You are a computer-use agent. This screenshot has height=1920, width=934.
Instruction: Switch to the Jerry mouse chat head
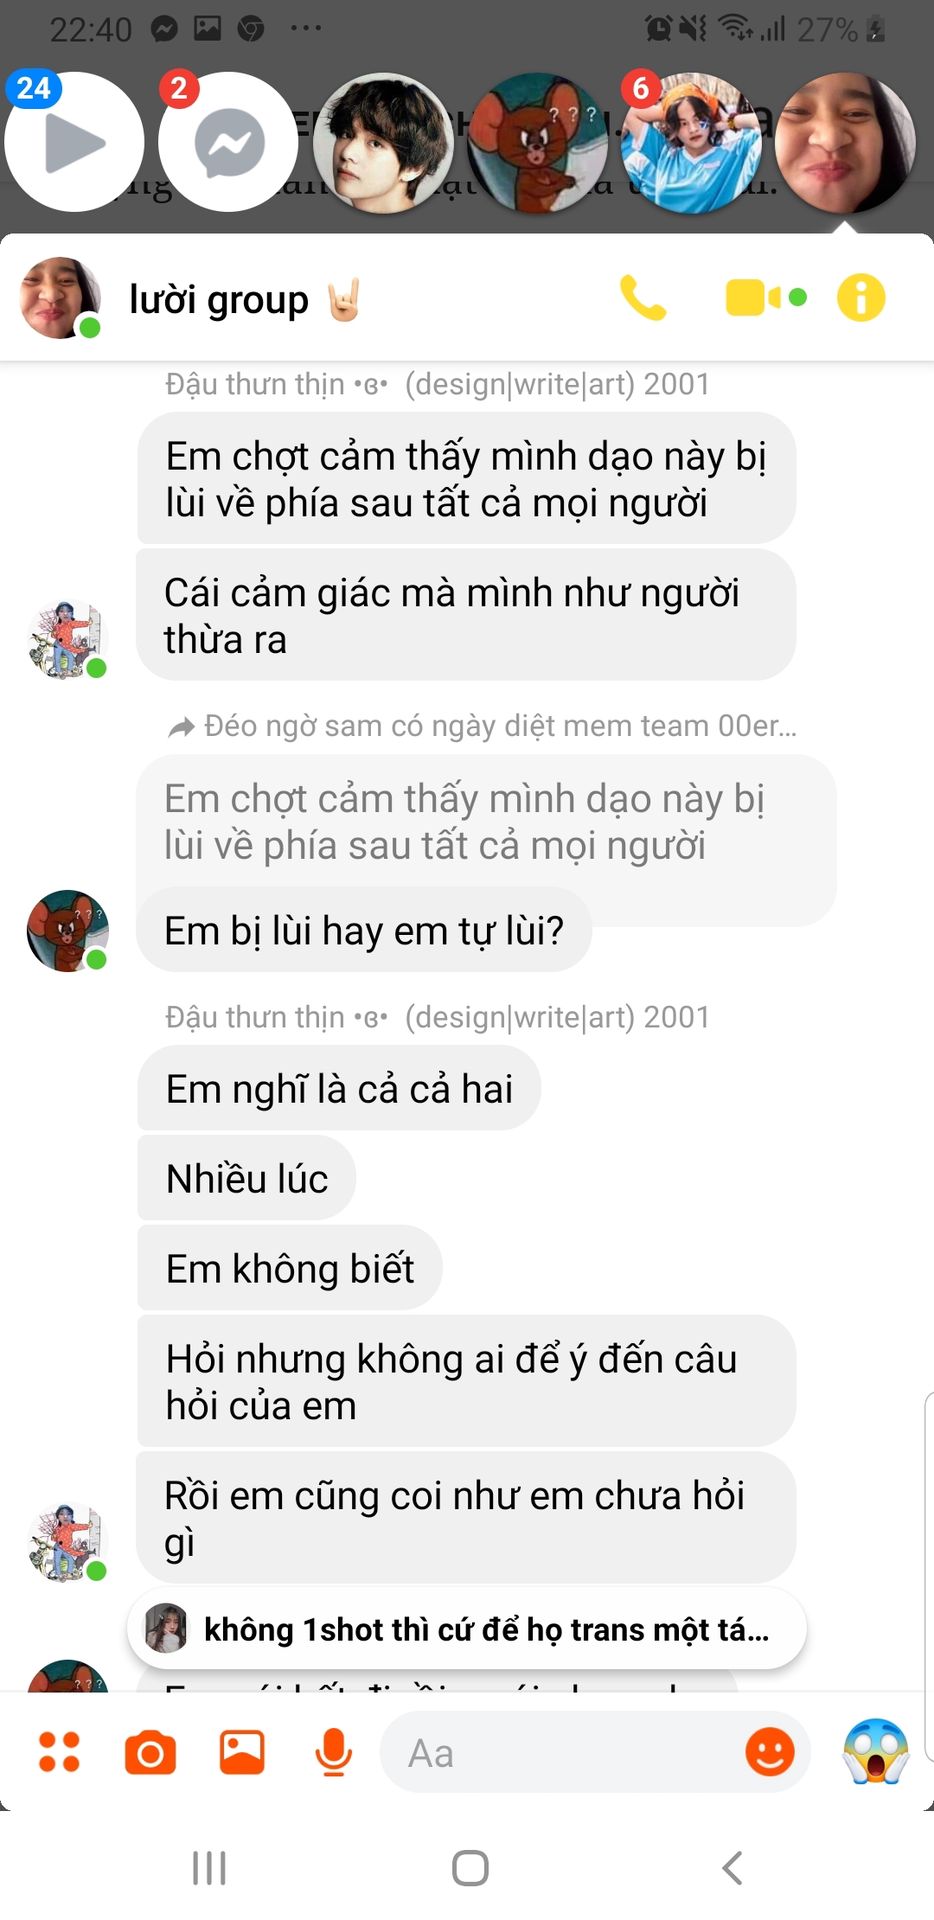click(x=538, y=142)
